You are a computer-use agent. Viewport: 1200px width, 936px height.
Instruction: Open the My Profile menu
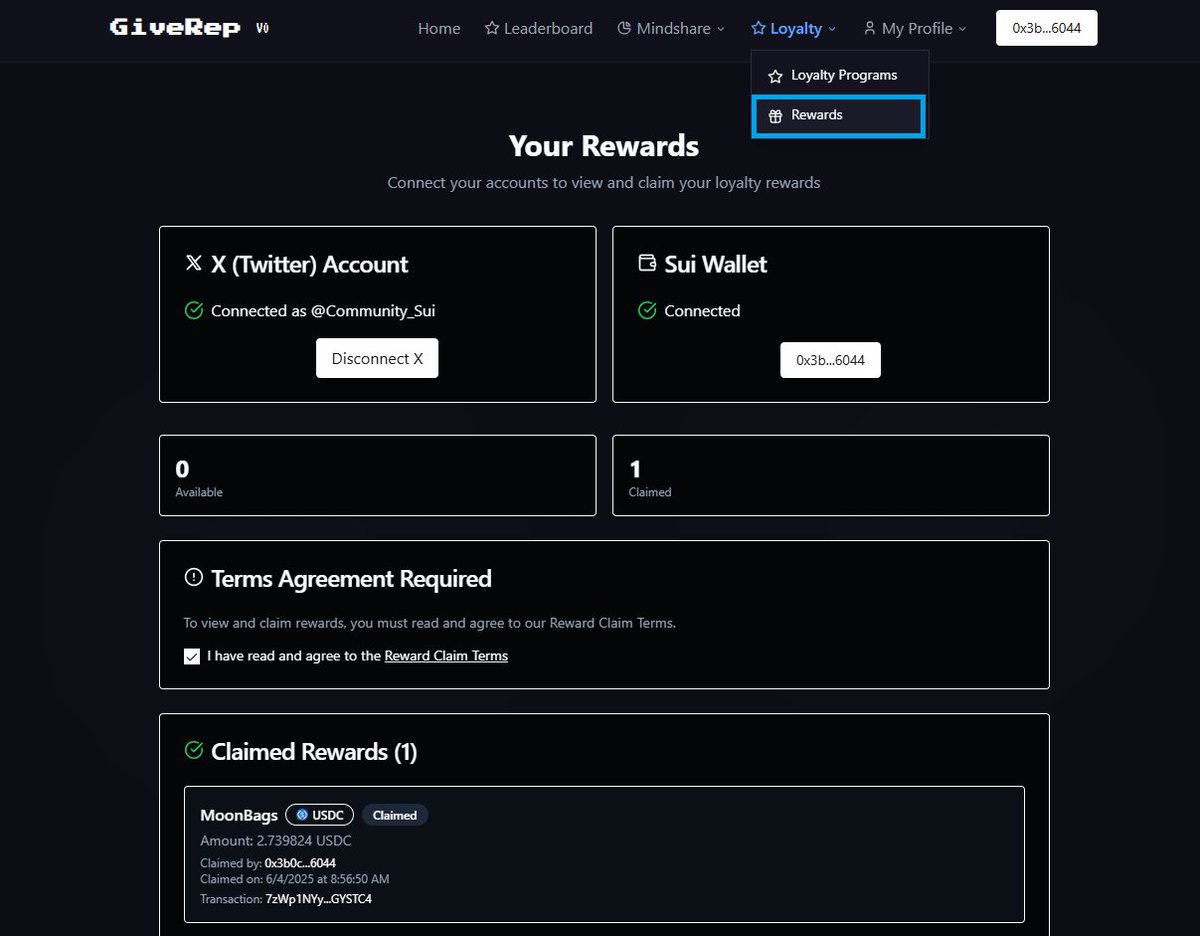[915, 28]
